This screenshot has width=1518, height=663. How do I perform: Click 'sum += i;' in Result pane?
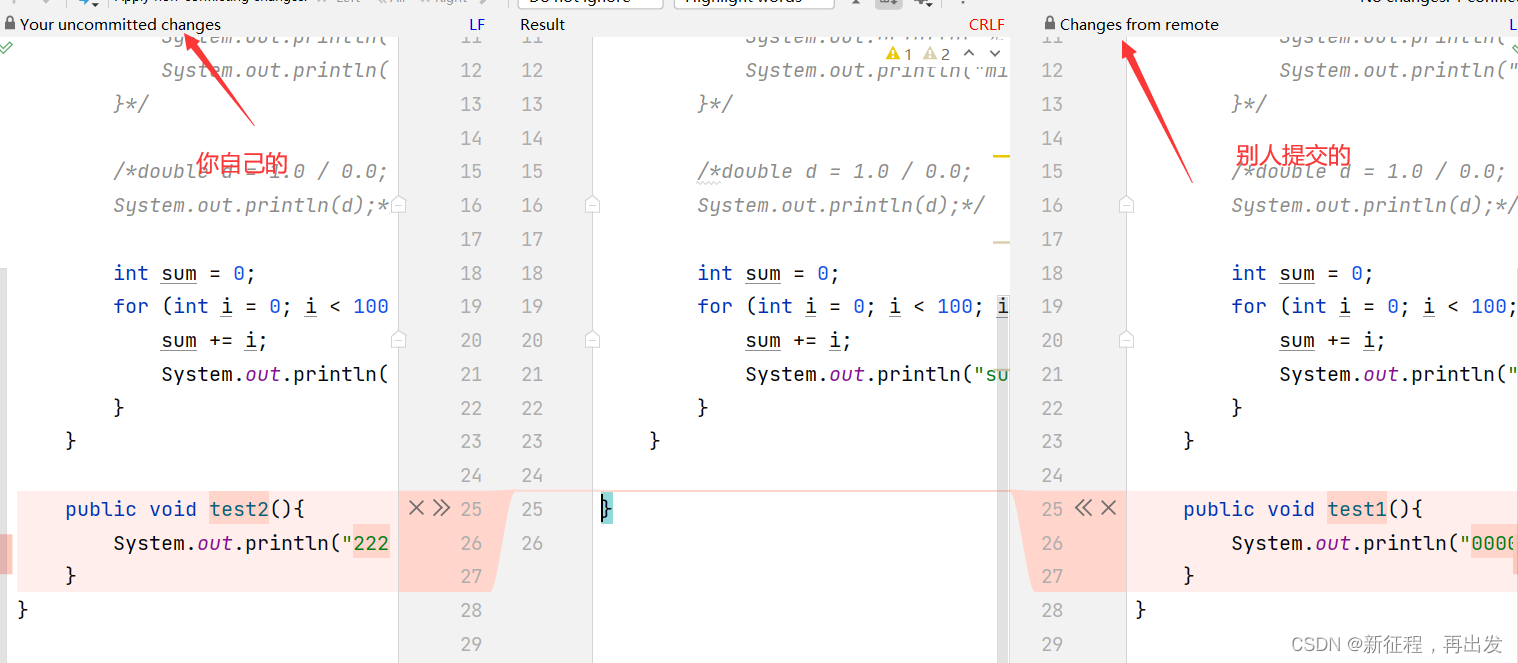798,340
